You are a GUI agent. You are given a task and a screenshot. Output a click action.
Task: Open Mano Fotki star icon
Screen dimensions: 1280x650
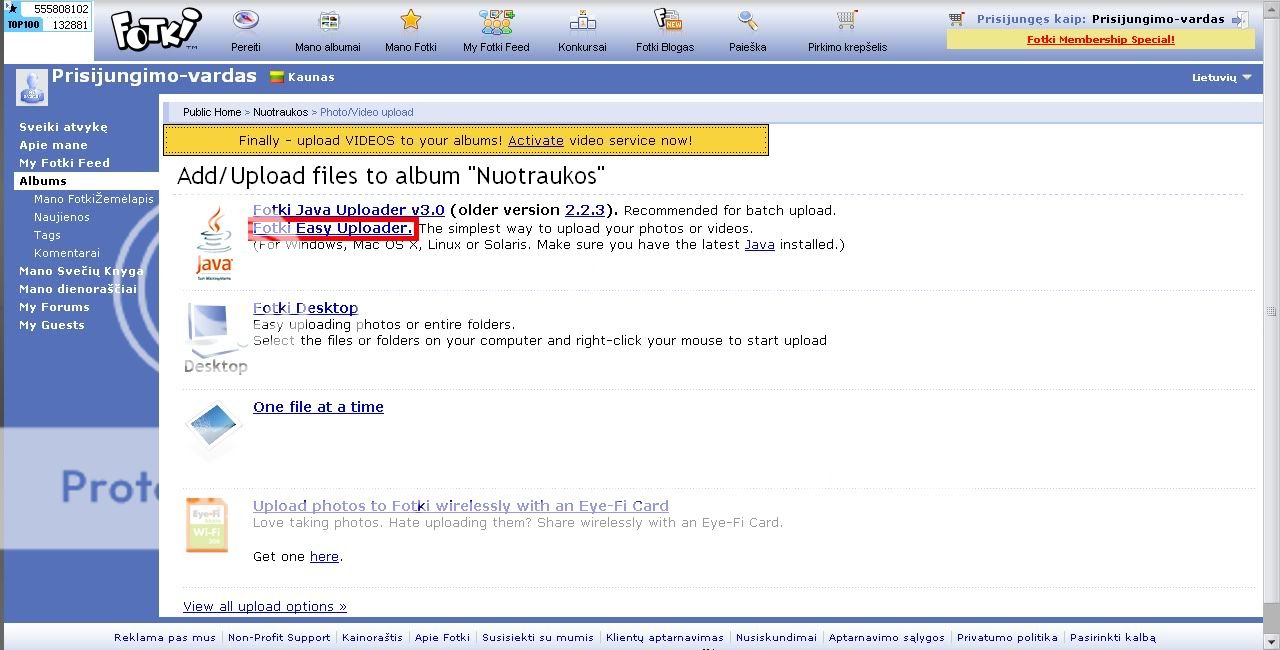pos(410,20)
